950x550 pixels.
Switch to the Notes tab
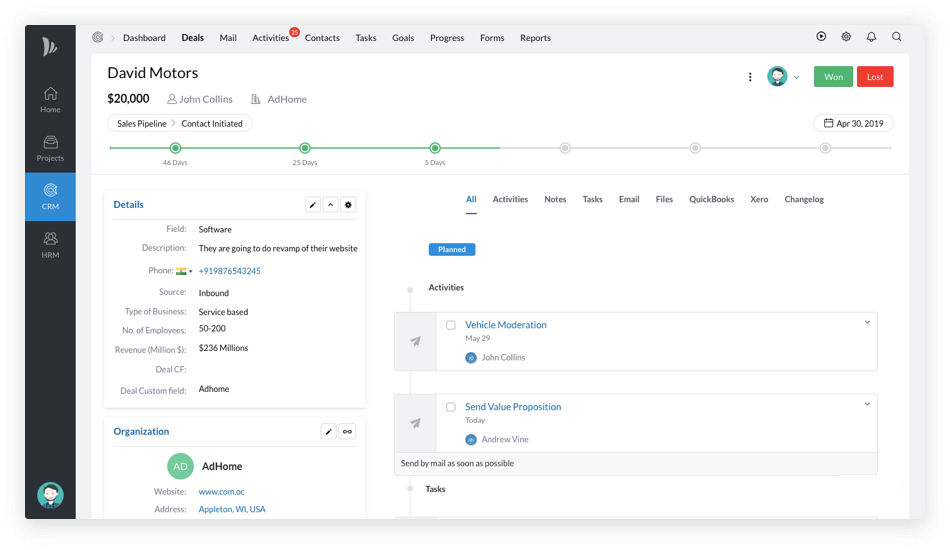pos(555,199)
